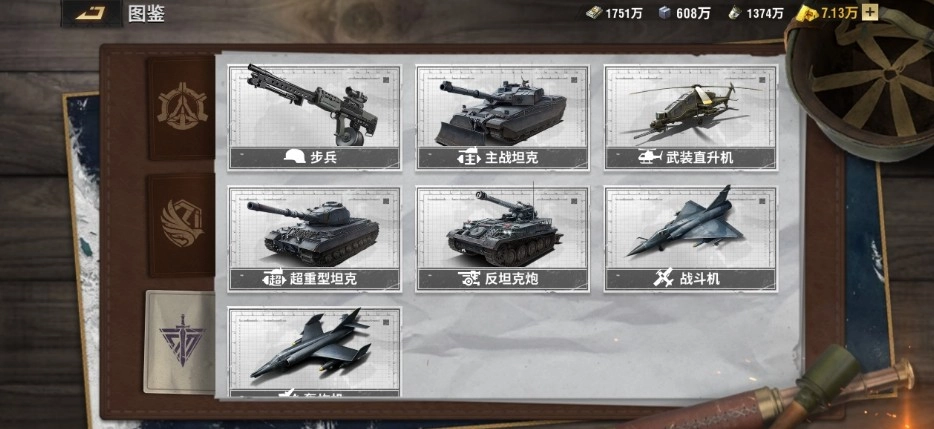Tap the back arrow next to 图鉴

click(x=91, y=13)
